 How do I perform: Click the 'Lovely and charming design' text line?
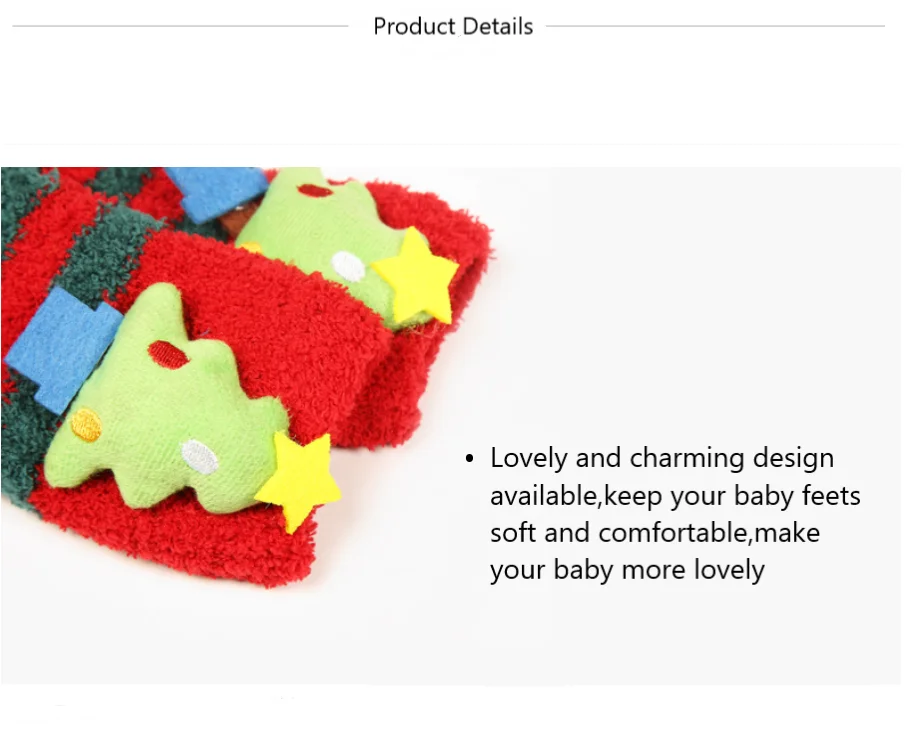pyautogui.click(x=662, y=458)
